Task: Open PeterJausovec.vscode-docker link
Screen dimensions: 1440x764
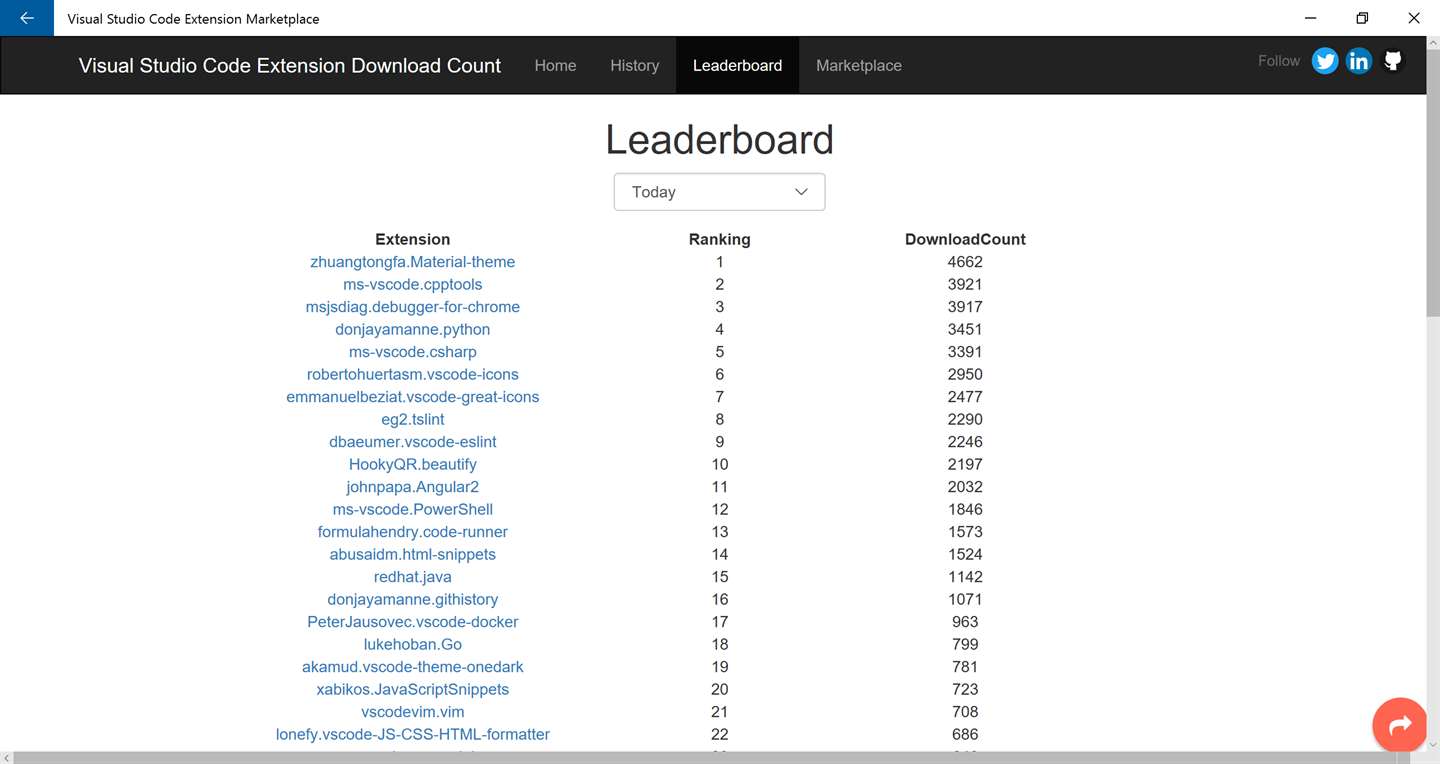Action: [x=413, y=622]
